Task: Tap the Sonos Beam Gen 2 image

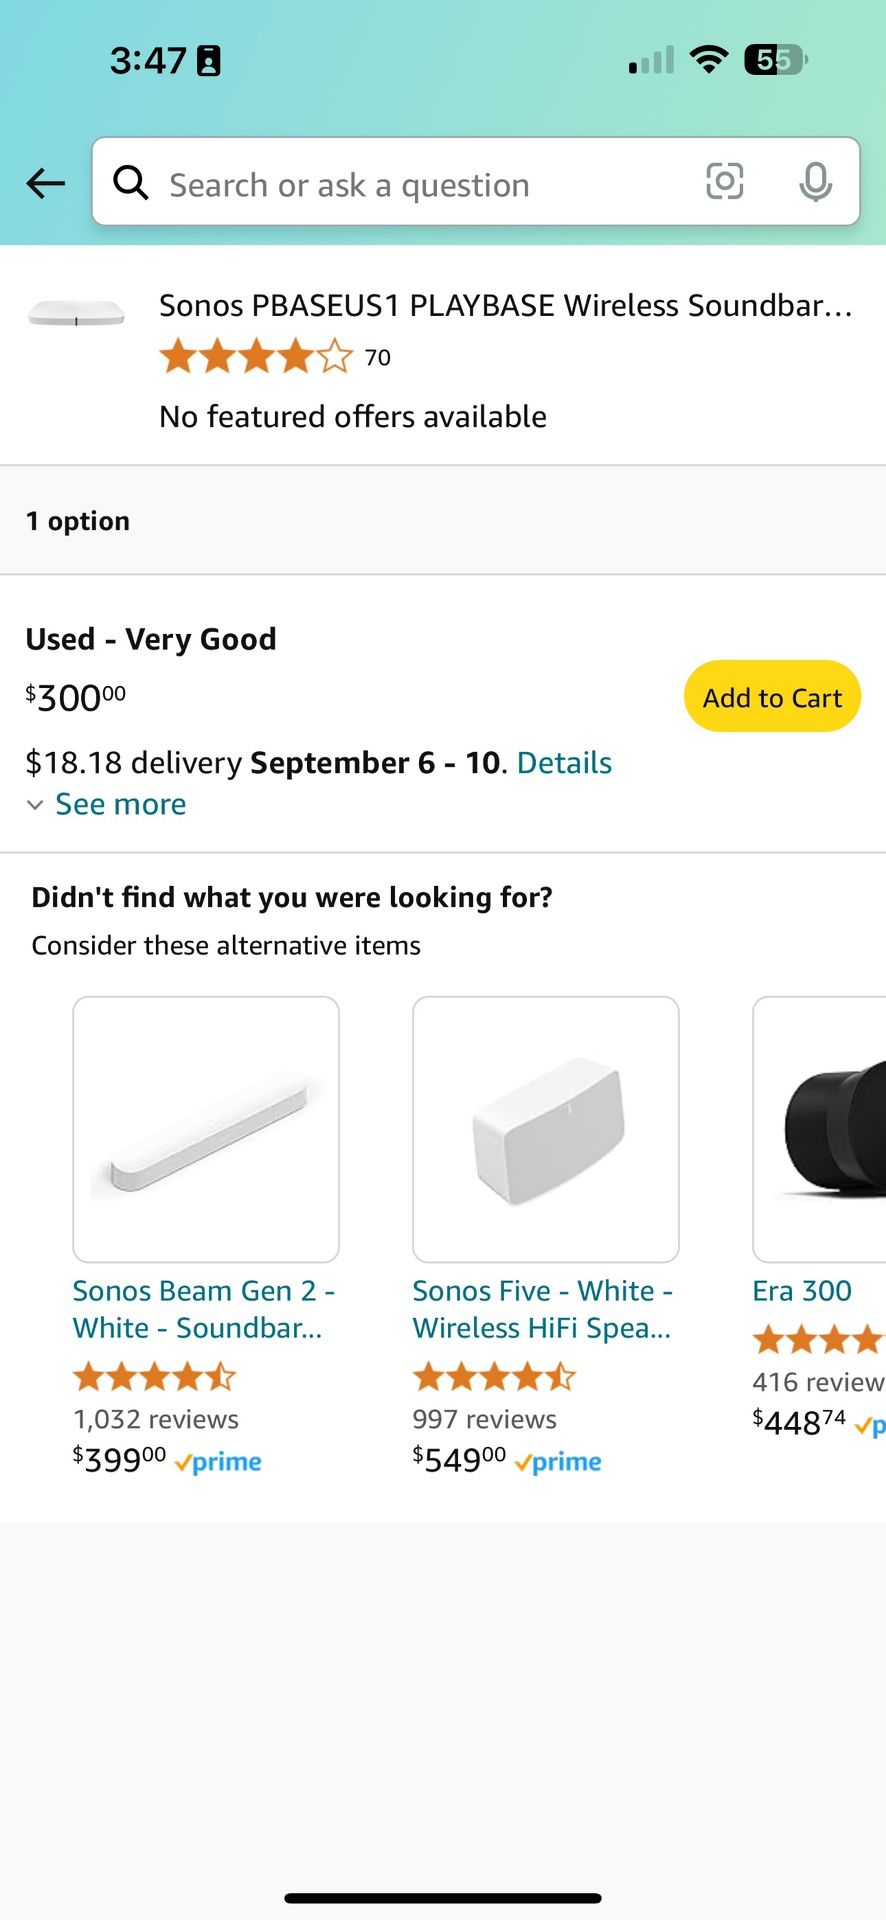Action: click(206, 1129)
